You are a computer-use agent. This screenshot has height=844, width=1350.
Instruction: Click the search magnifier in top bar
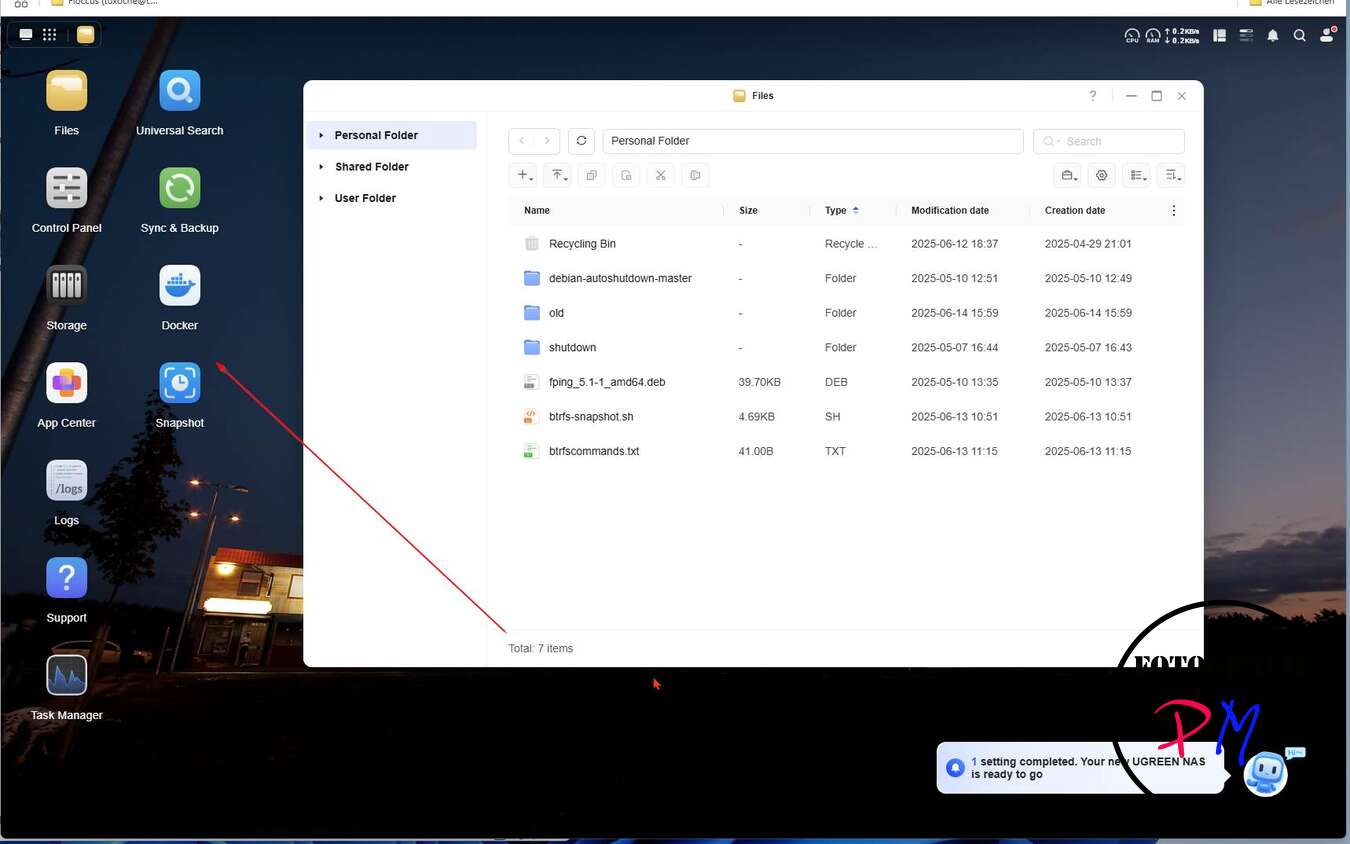pyautogui.click(x=1299, y=35)
